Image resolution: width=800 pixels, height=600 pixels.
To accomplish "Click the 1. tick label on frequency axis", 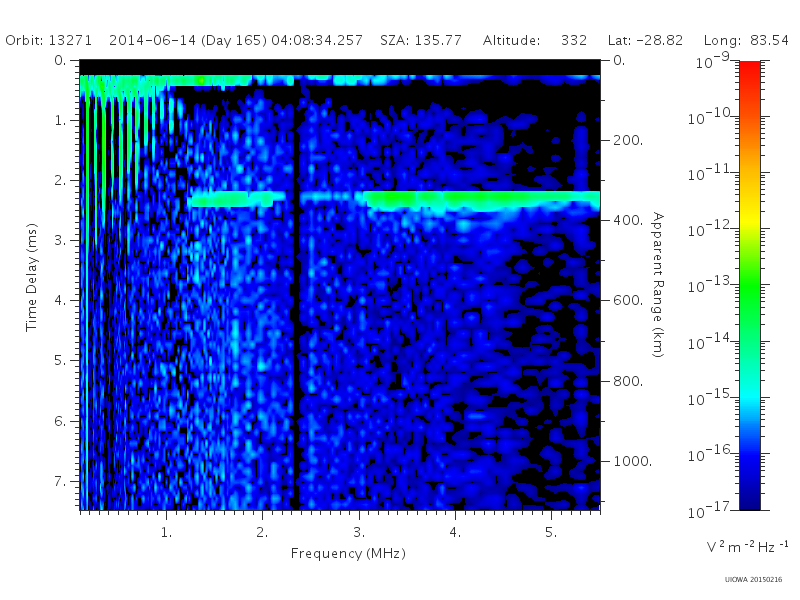I will 166,532.
